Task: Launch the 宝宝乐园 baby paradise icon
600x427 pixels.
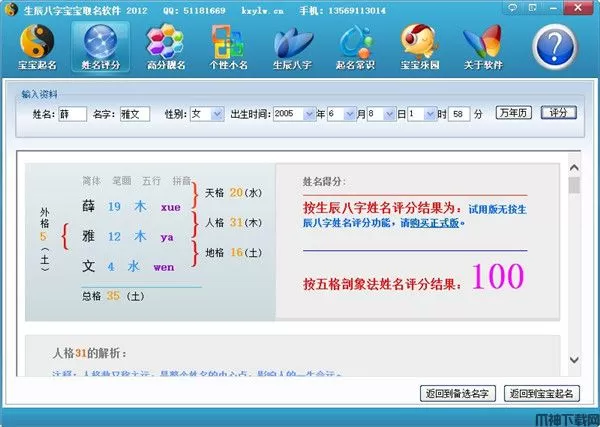Action: coord(423,47)
